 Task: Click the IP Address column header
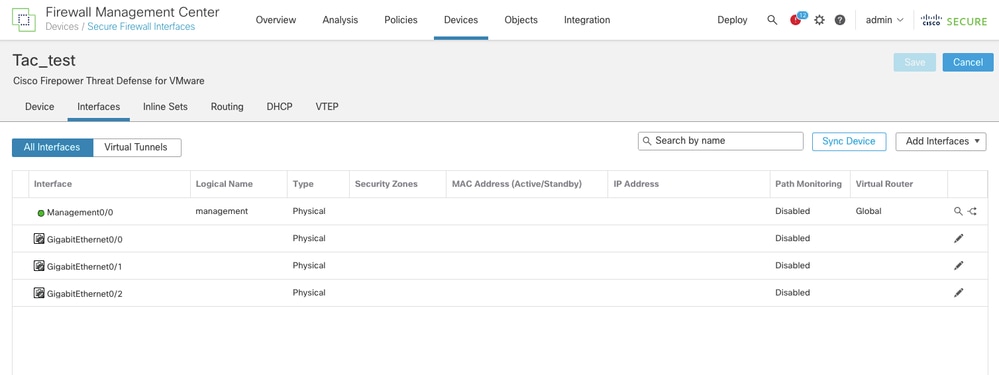636,184
